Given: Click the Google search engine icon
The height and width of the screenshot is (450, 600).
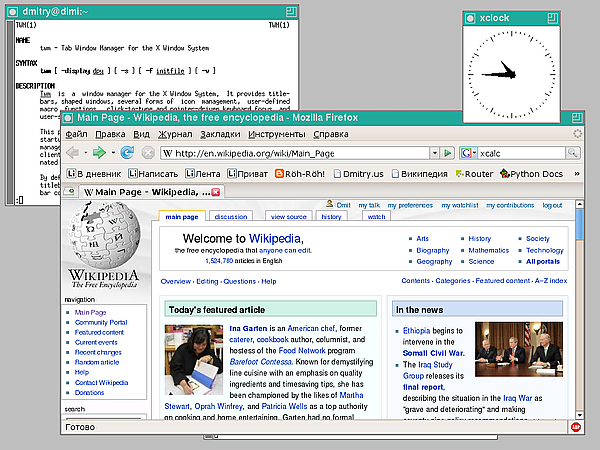Looking at the screenshot, I should (466, 153).
